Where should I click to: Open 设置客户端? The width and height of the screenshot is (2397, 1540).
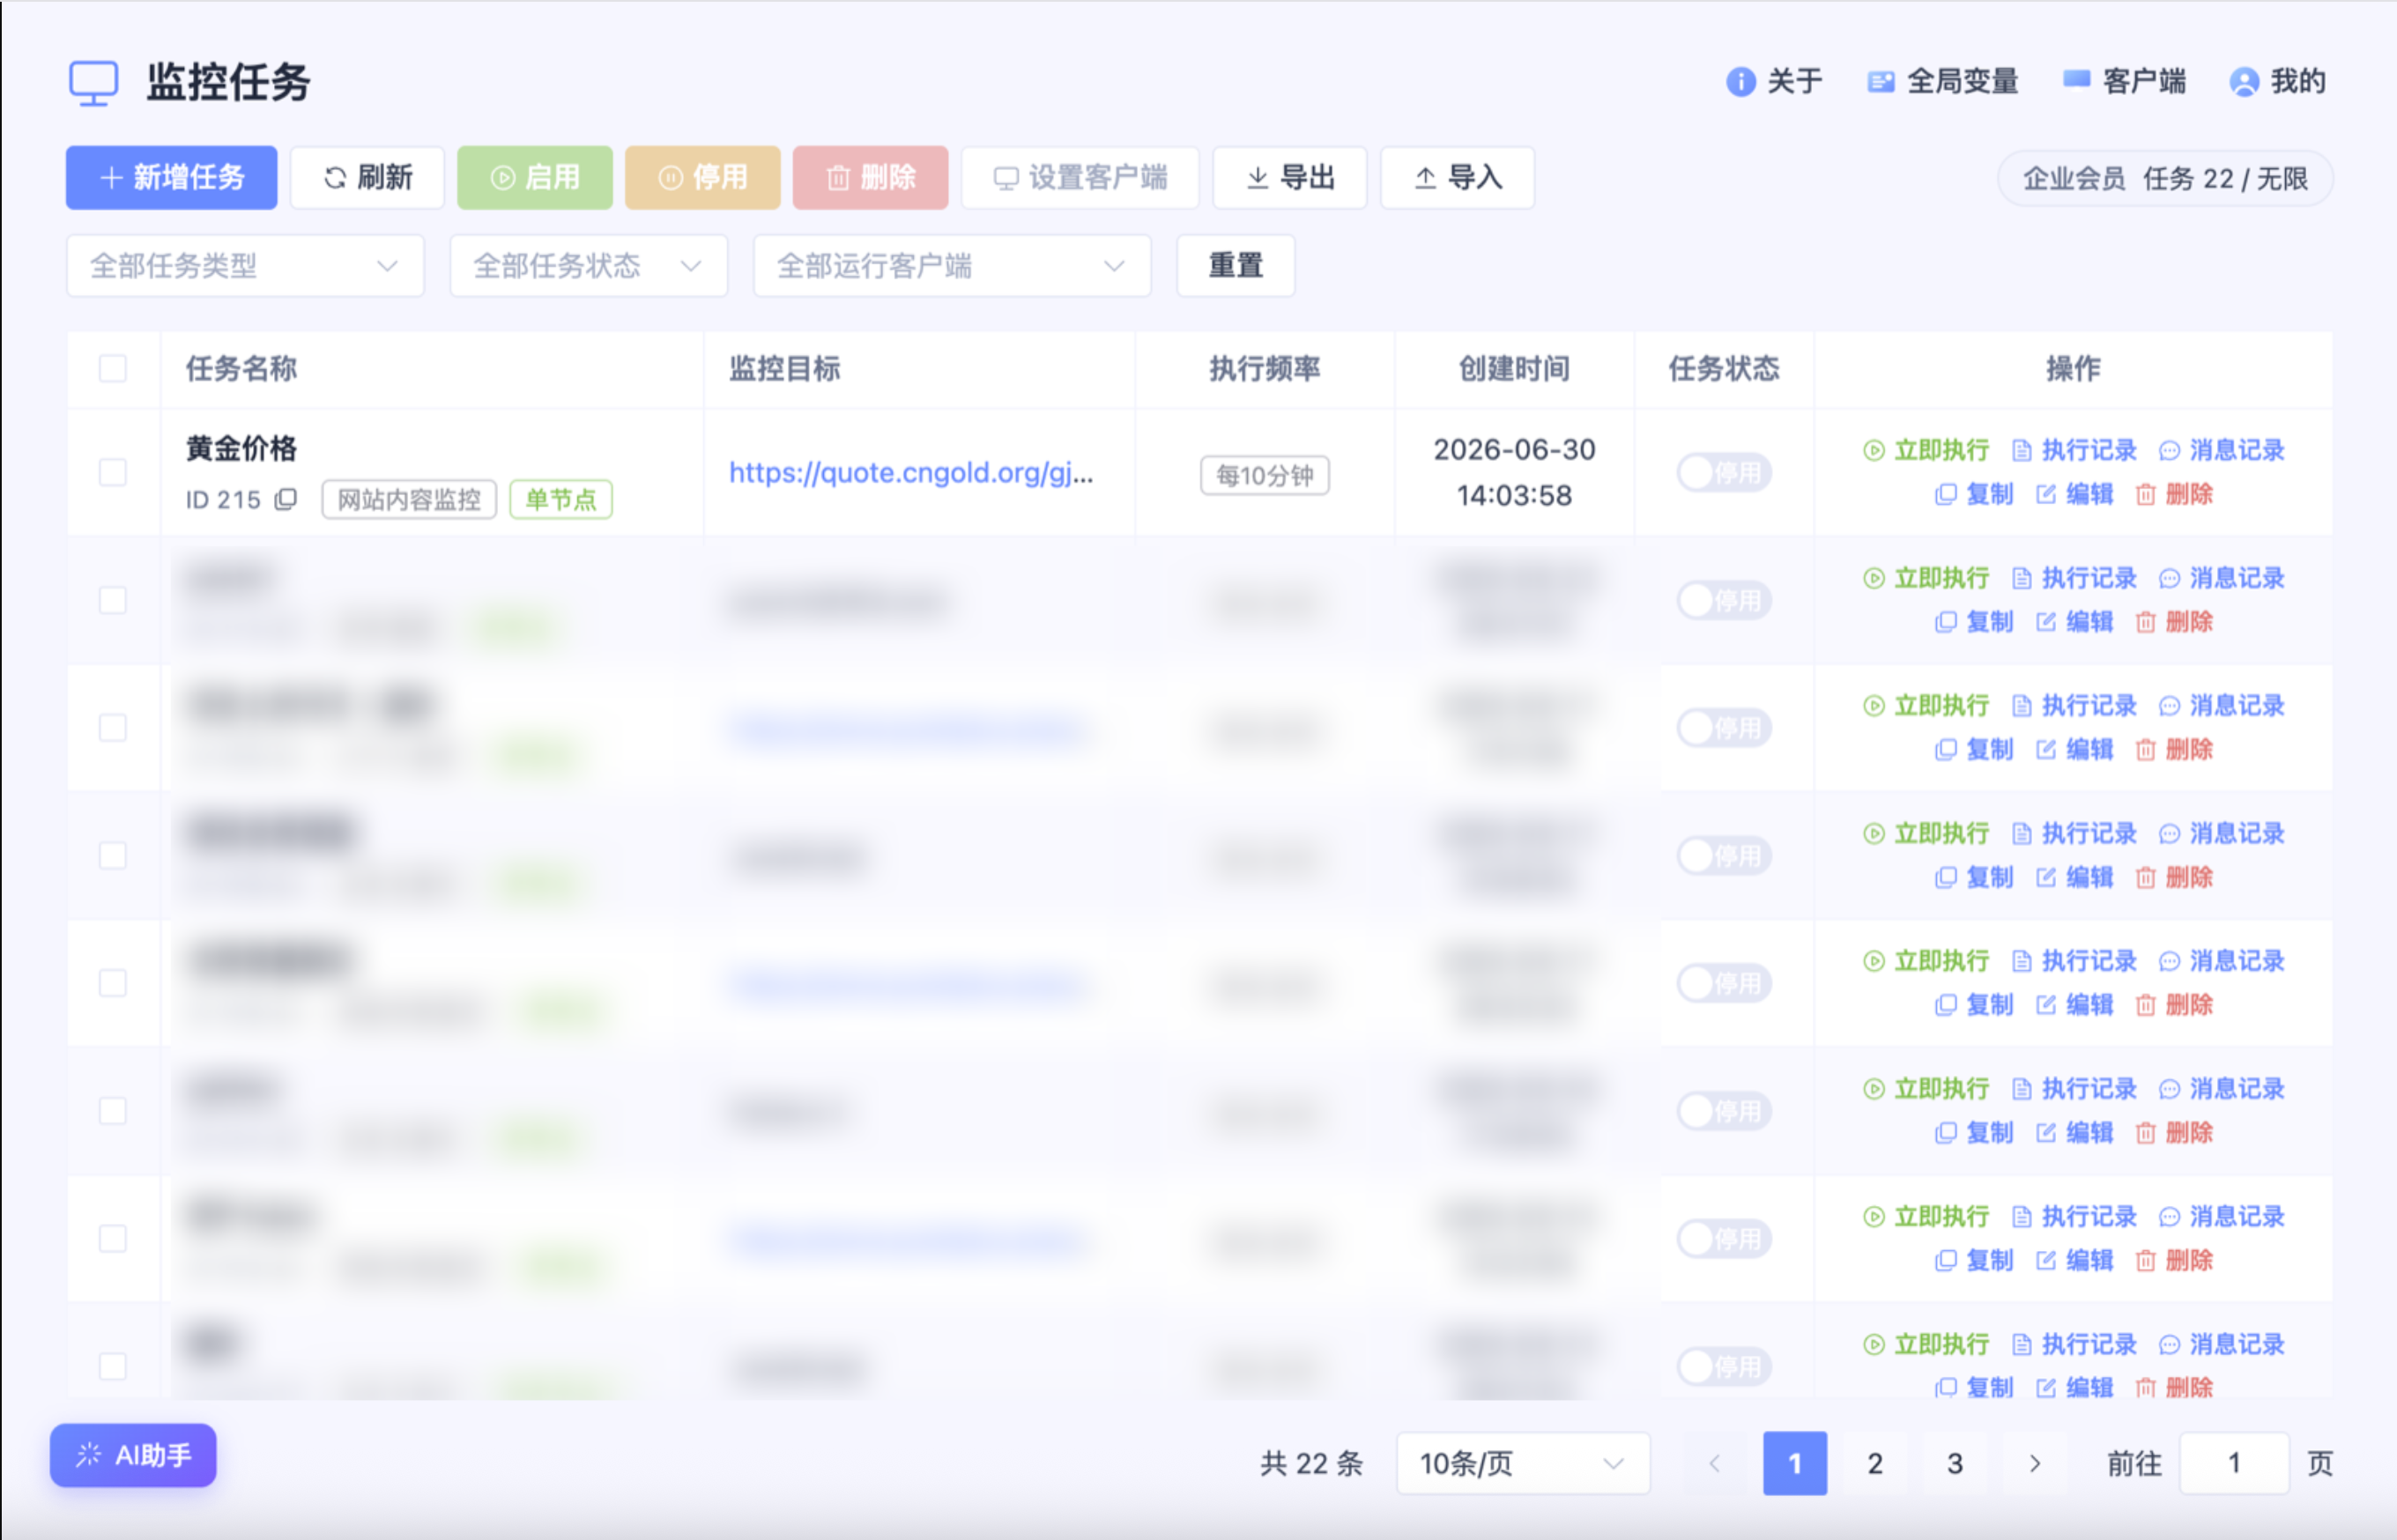click(x=1080, y=178)
